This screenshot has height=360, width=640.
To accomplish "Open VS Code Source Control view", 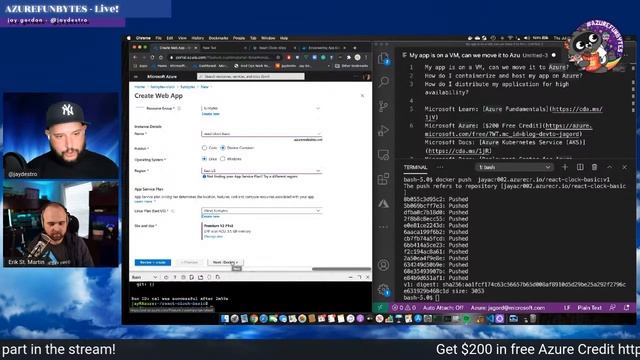I will click(383, 106).
